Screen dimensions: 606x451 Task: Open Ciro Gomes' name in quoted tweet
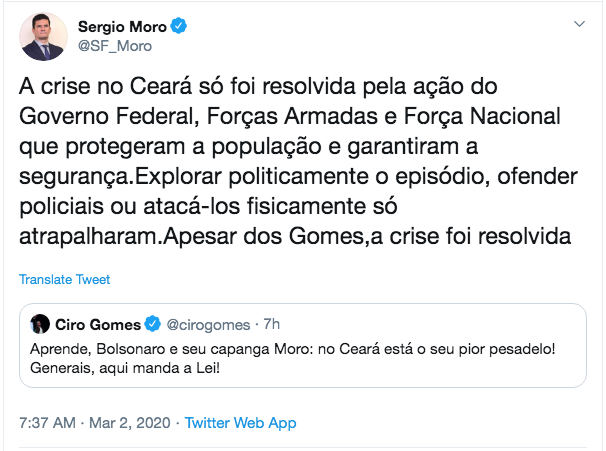click(x=100, y=324)
